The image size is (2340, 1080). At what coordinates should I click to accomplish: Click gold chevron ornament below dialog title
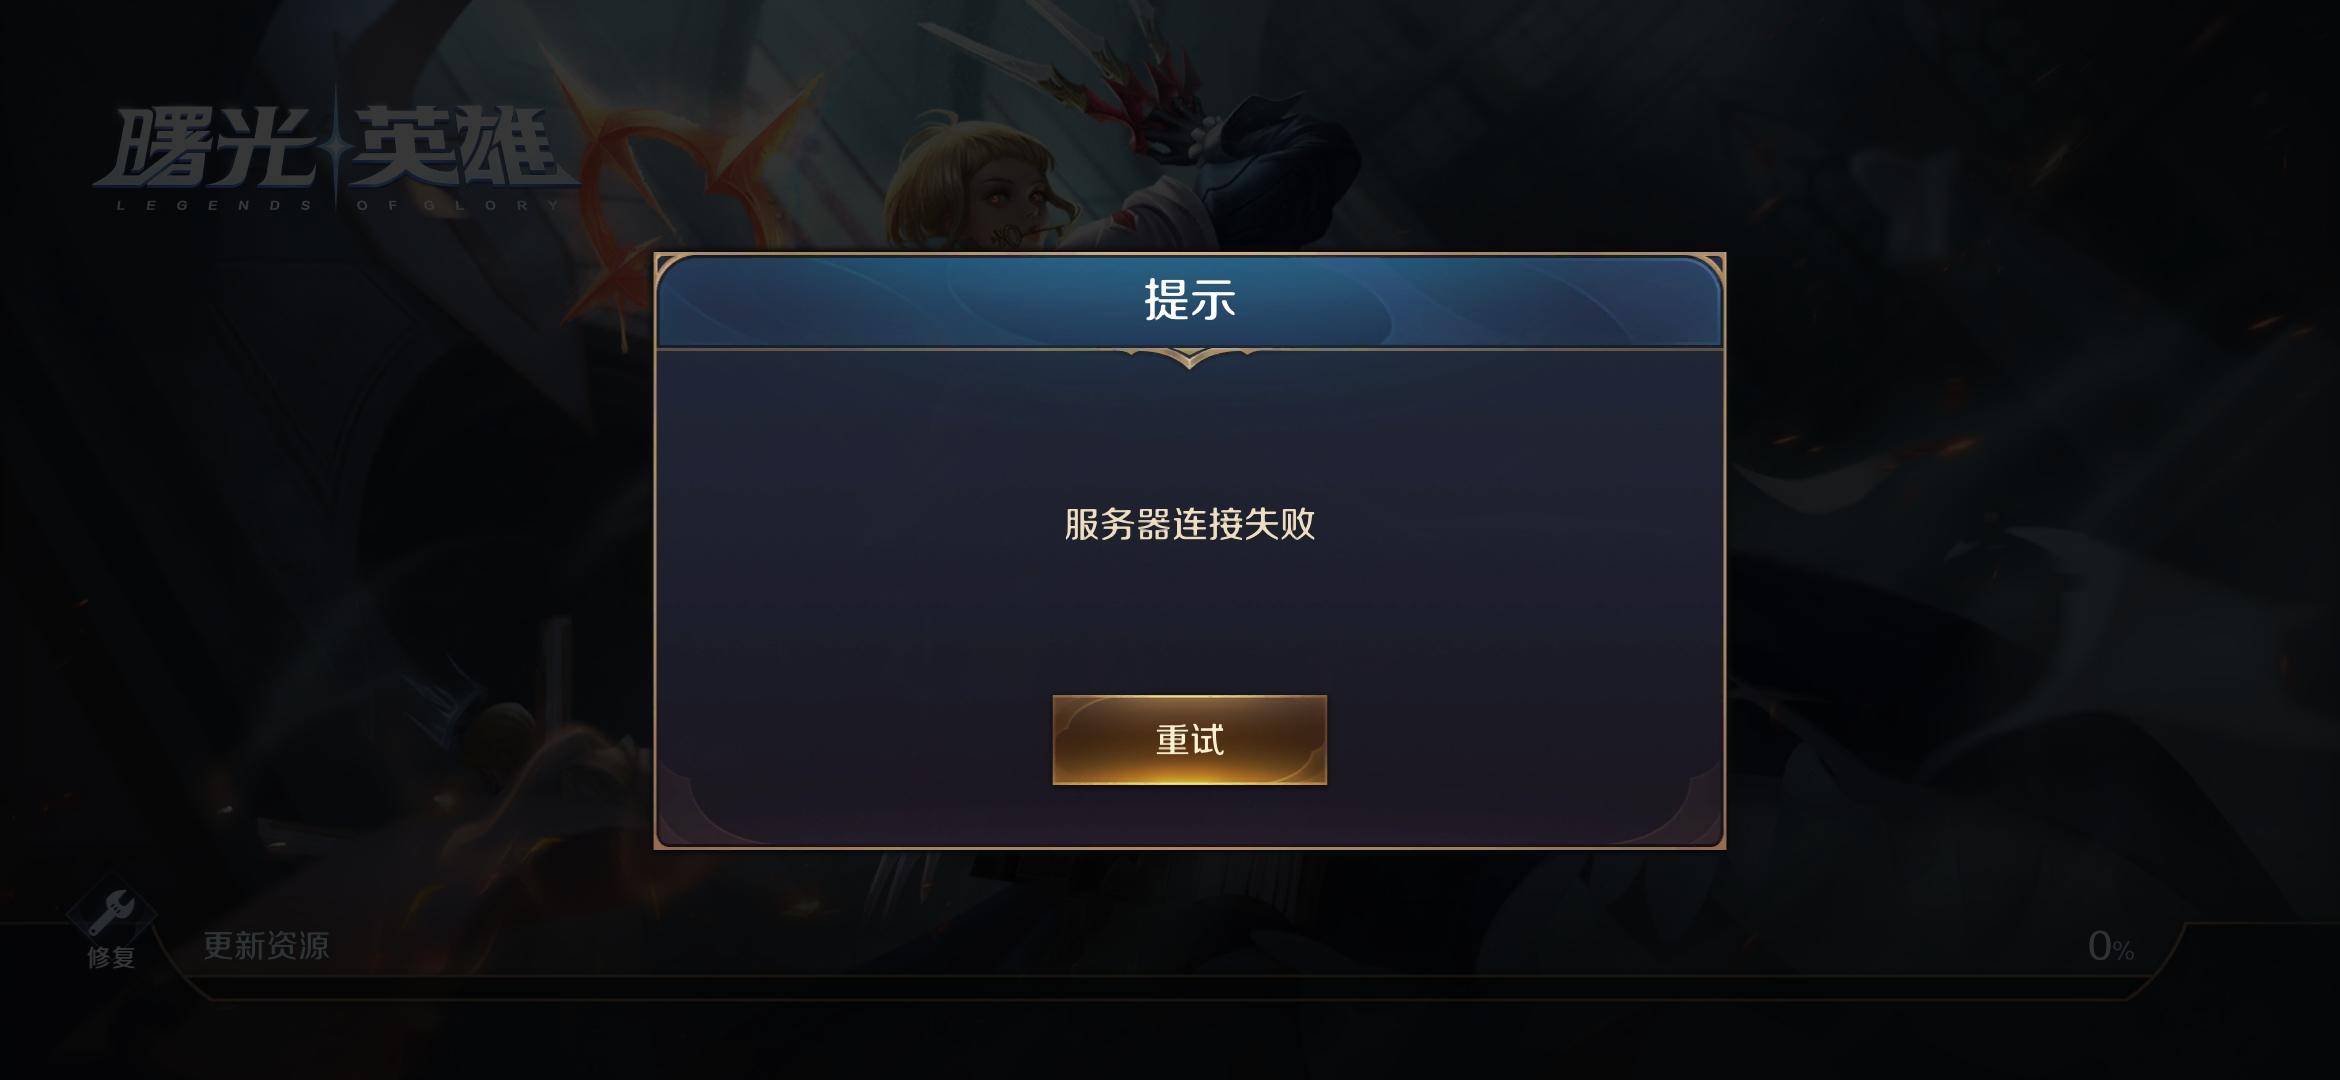pyautogui.click(x=1189, y=357)
